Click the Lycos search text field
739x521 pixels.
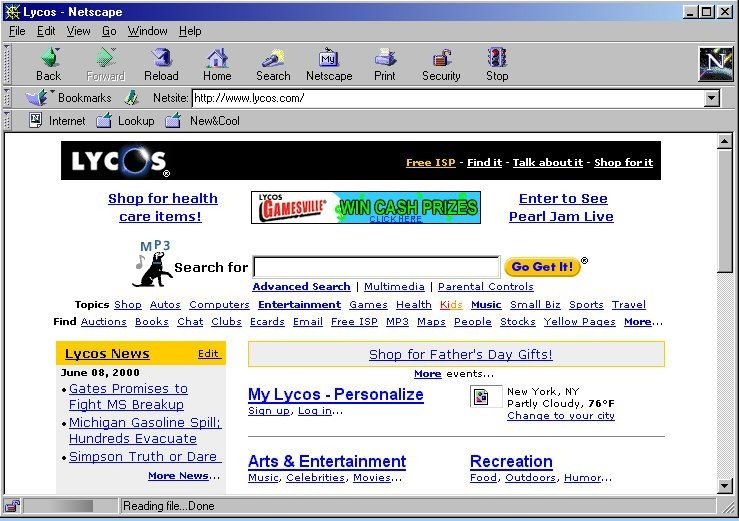coord(375,267)
